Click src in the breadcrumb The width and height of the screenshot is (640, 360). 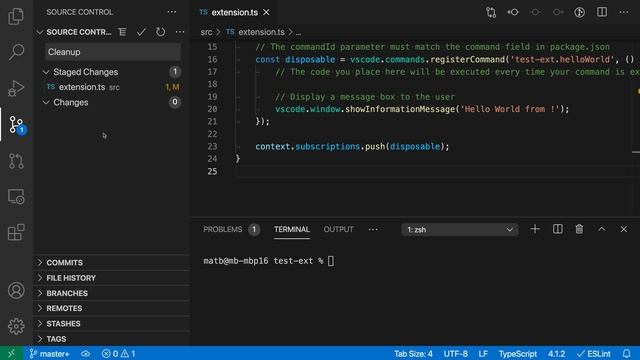click(206, 32)
